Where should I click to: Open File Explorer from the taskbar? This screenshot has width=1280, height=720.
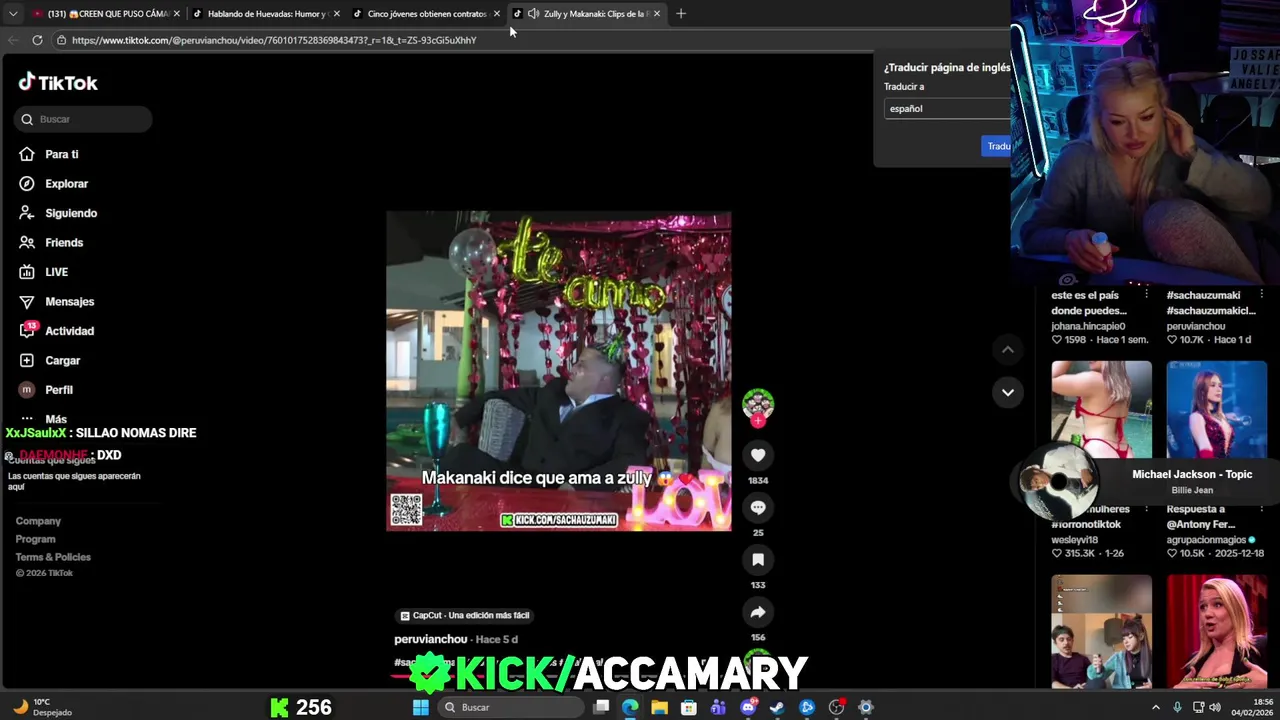tap(659, 707)
